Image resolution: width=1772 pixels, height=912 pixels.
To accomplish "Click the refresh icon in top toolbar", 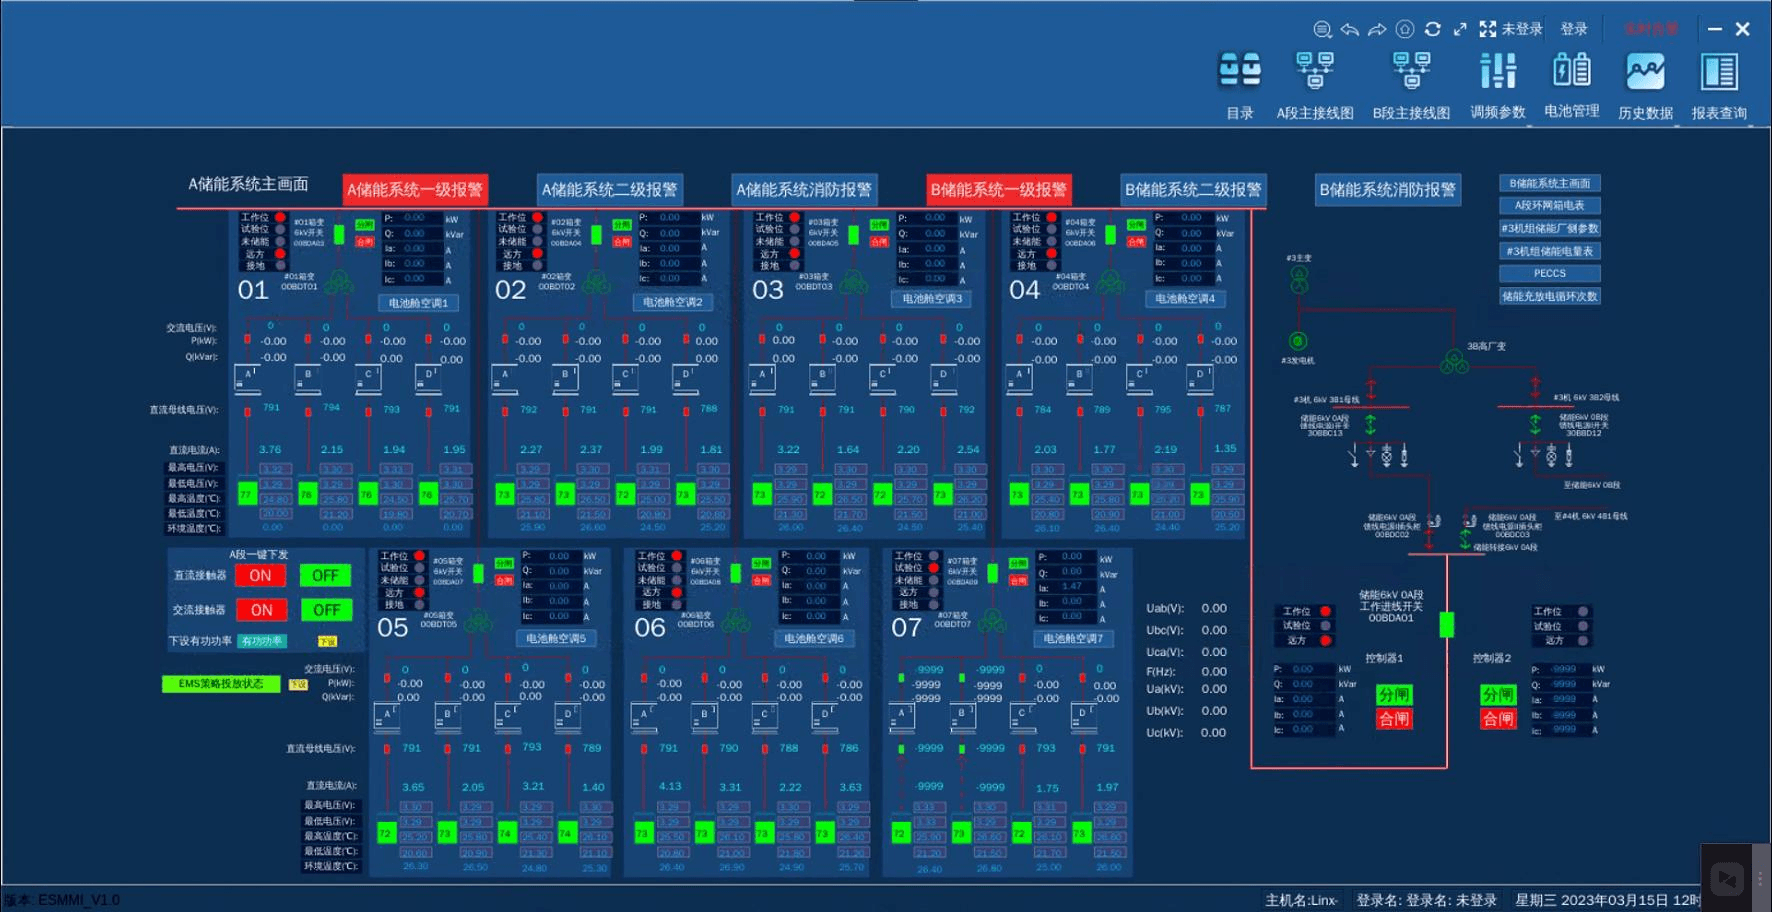I will [1432, 29].
